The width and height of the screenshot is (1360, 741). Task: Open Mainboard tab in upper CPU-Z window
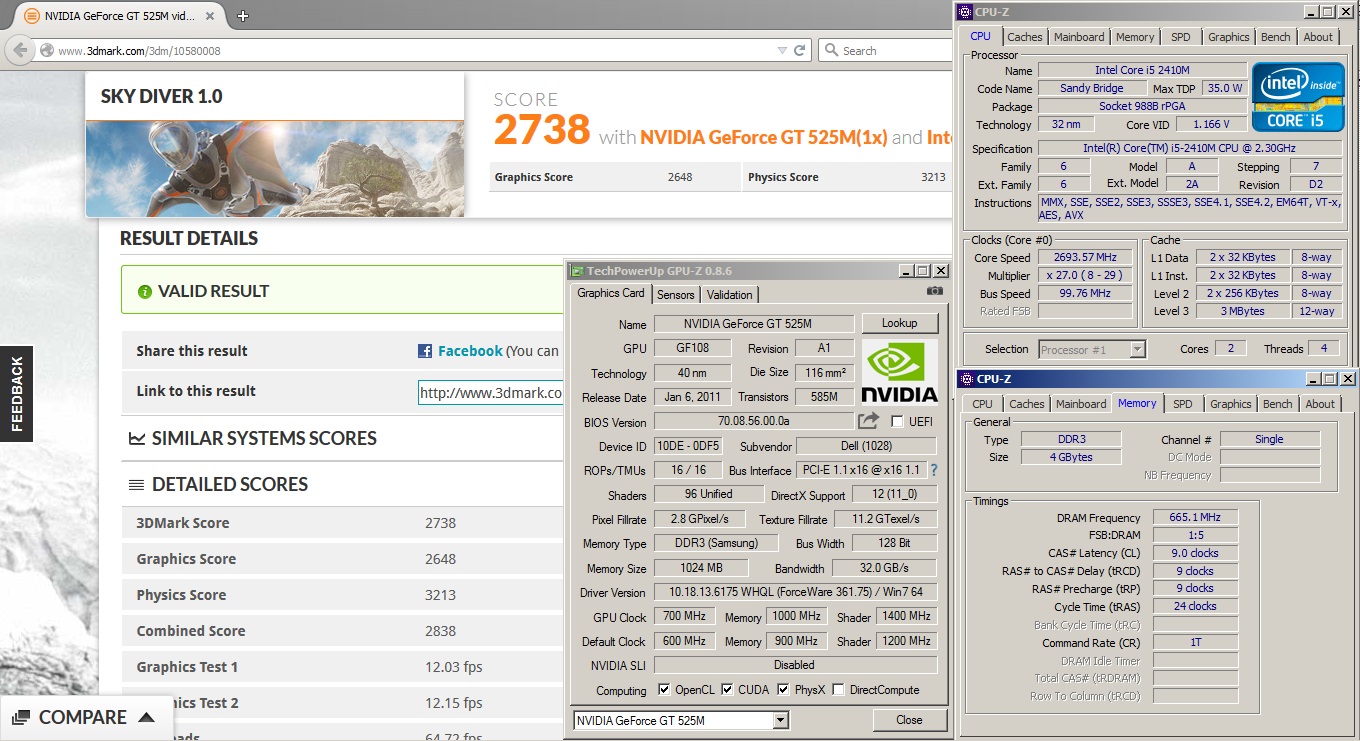coord(1079,37)
